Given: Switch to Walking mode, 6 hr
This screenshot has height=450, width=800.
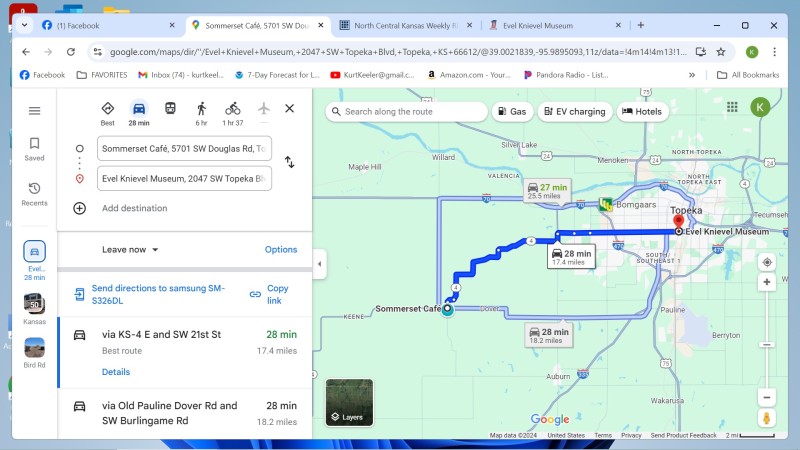Looking at the screenshot, I should click(202, 113).
